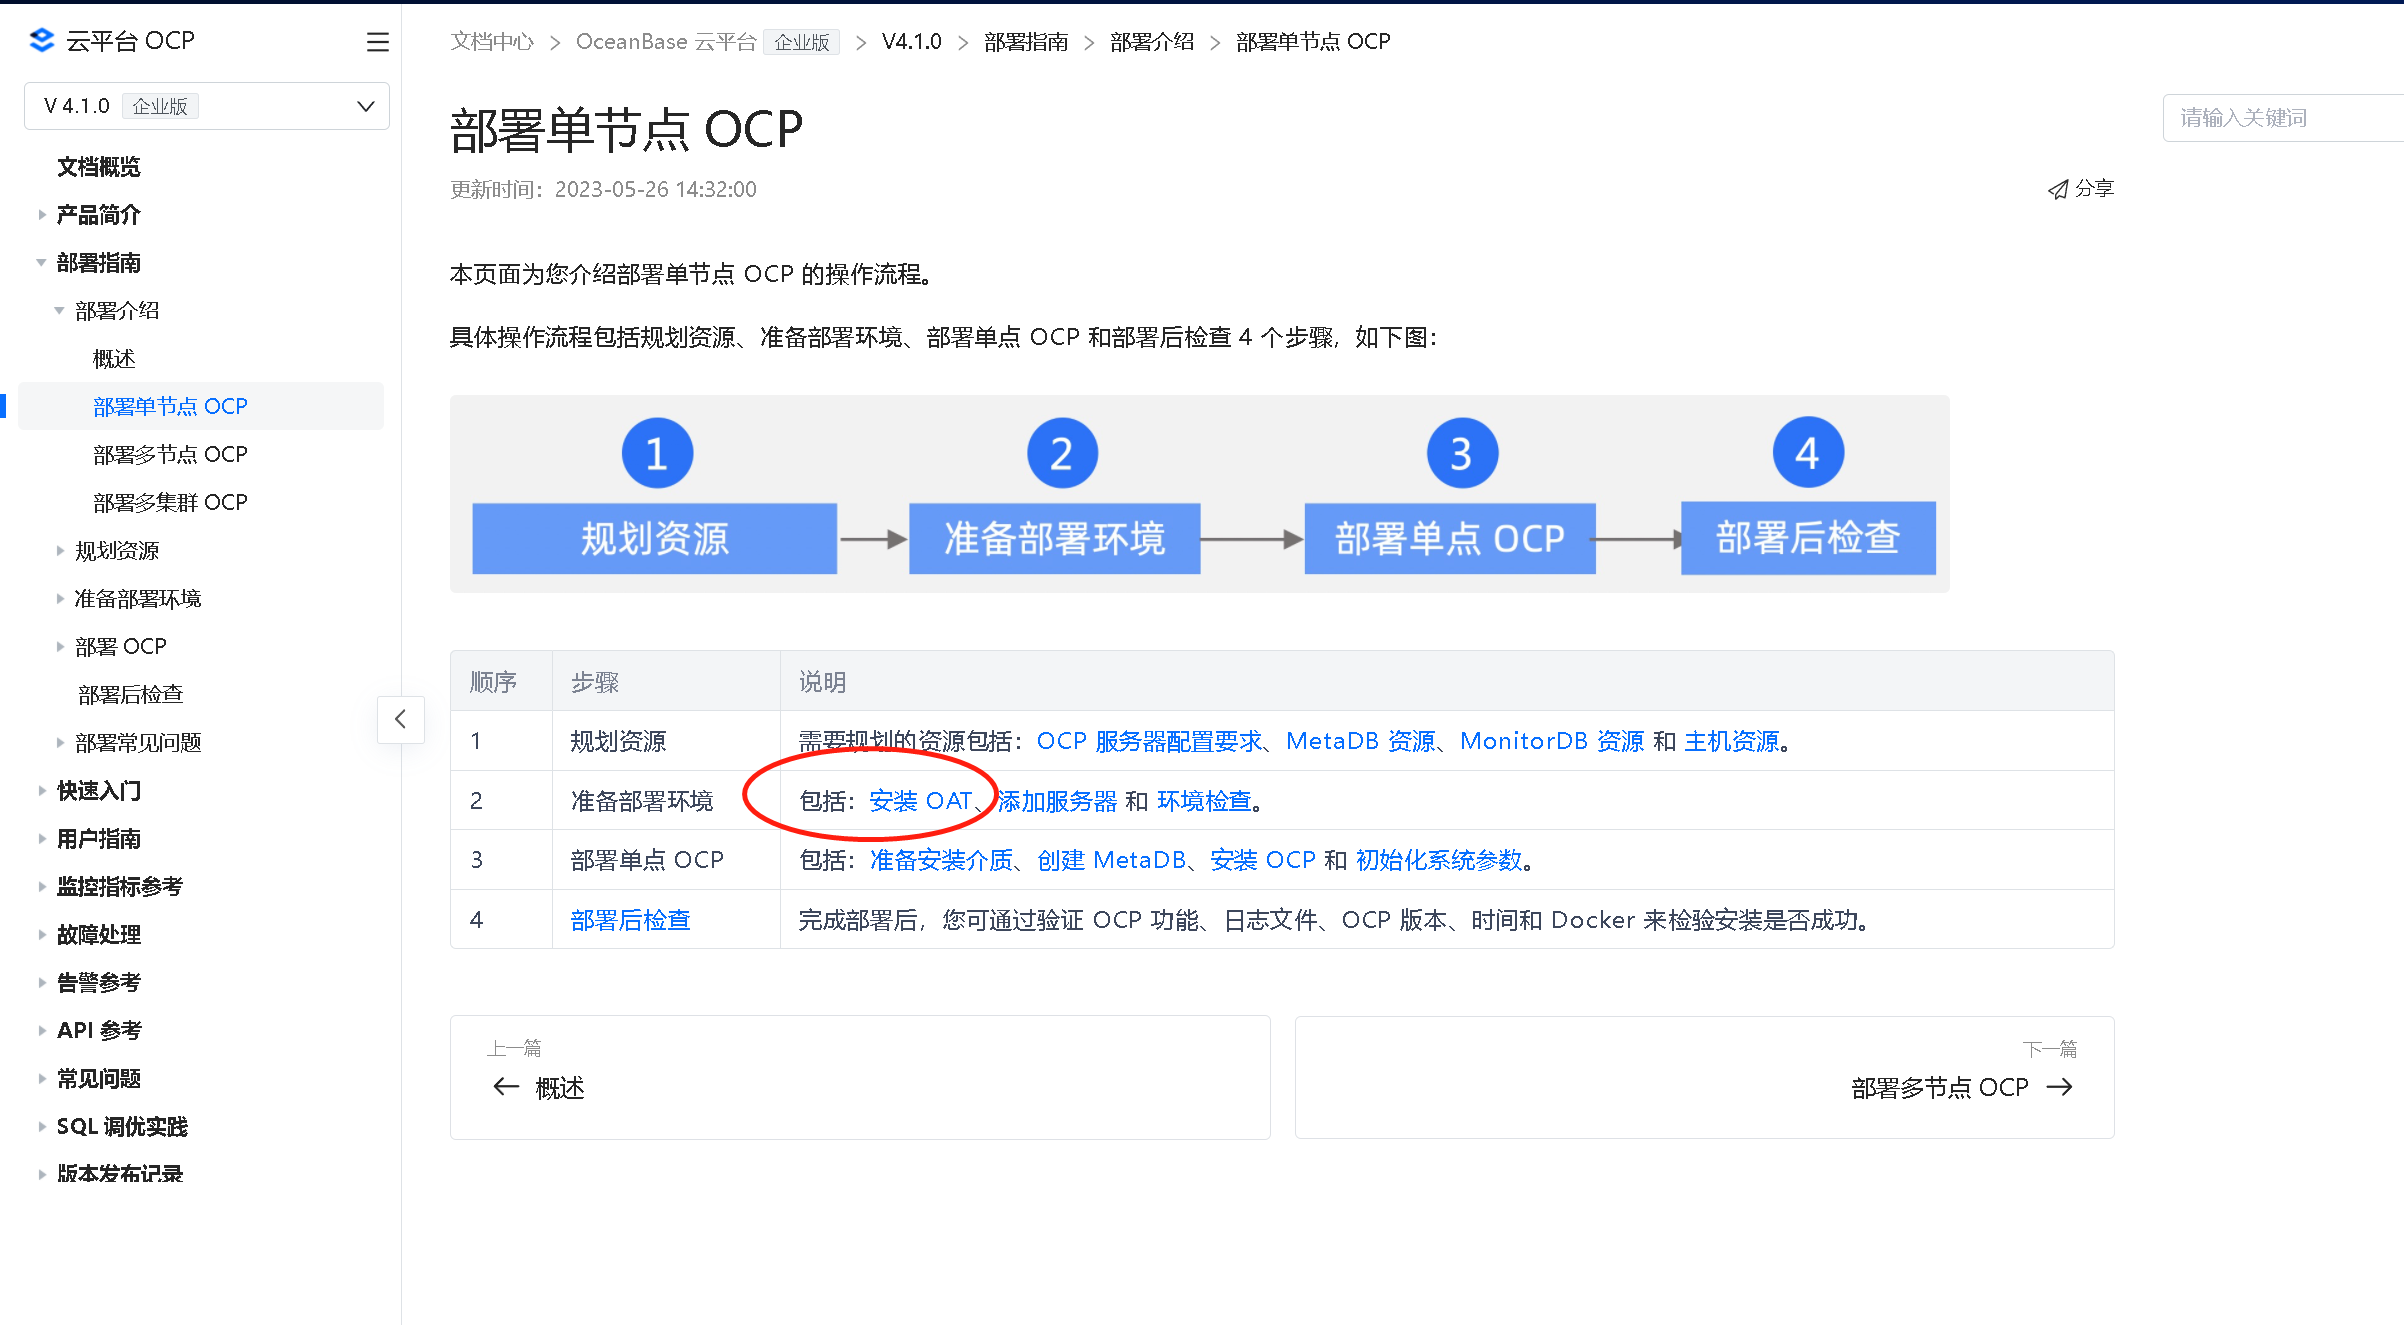Expand the 快速入门 section arrow
This screenshot has height=1325, width=2404.
pos(42,791)
